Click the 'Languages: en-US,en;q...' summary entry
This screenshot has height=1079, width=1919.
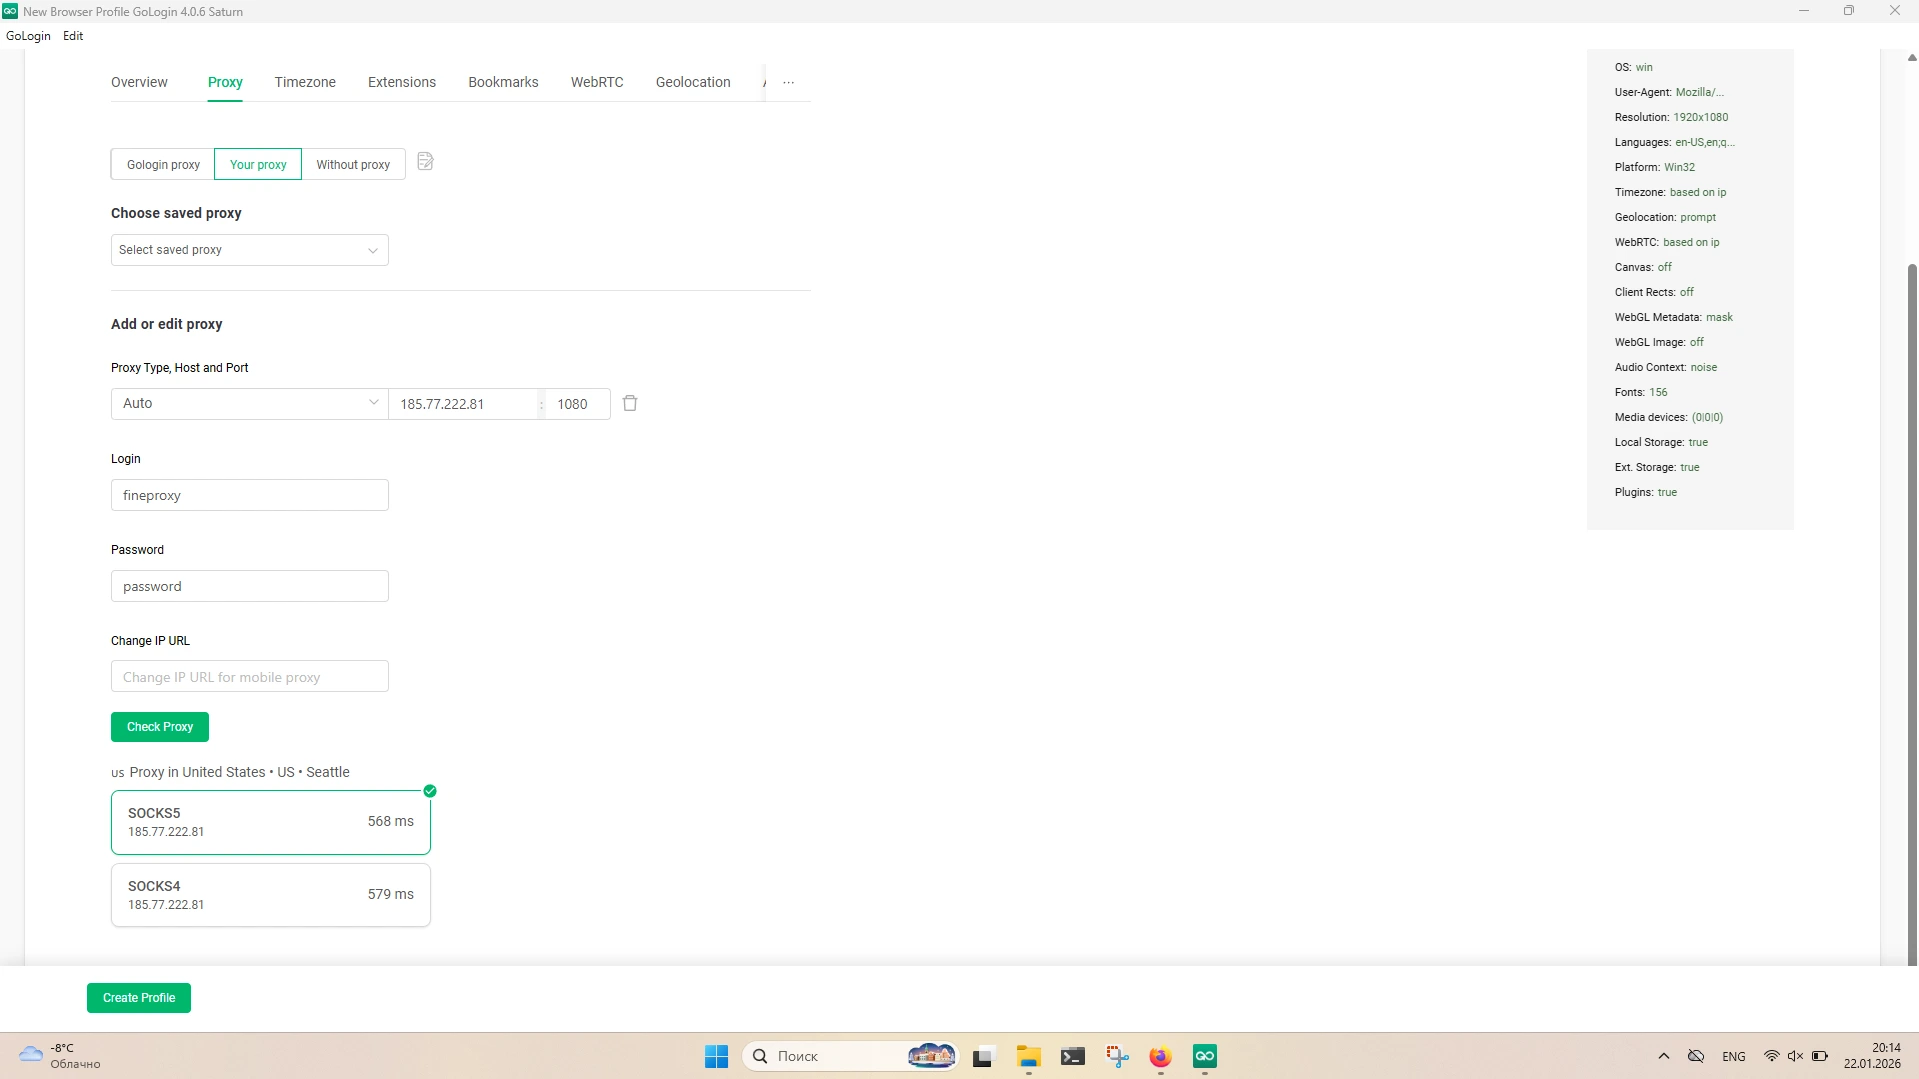coord(1674,142)
